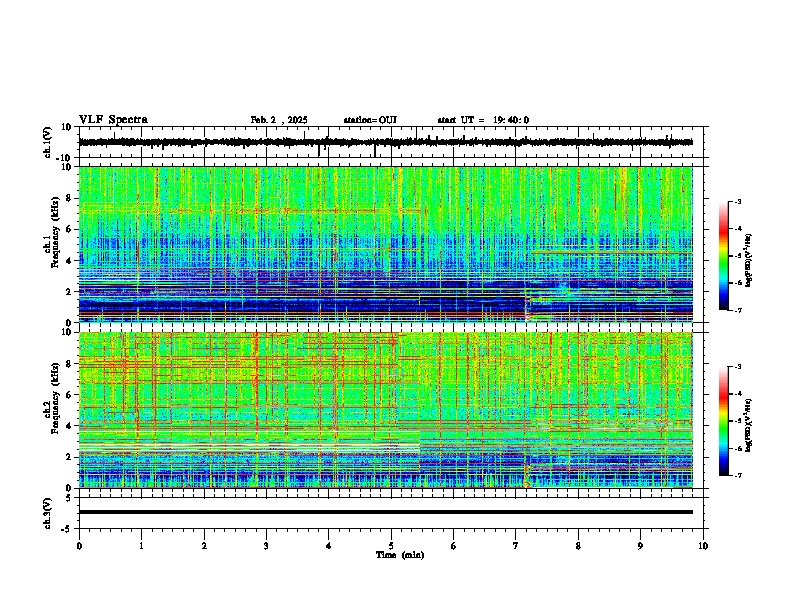
Task: Click the "4" kHz tick on ch.1 spectrogram
Action: (x=70, y=261)
